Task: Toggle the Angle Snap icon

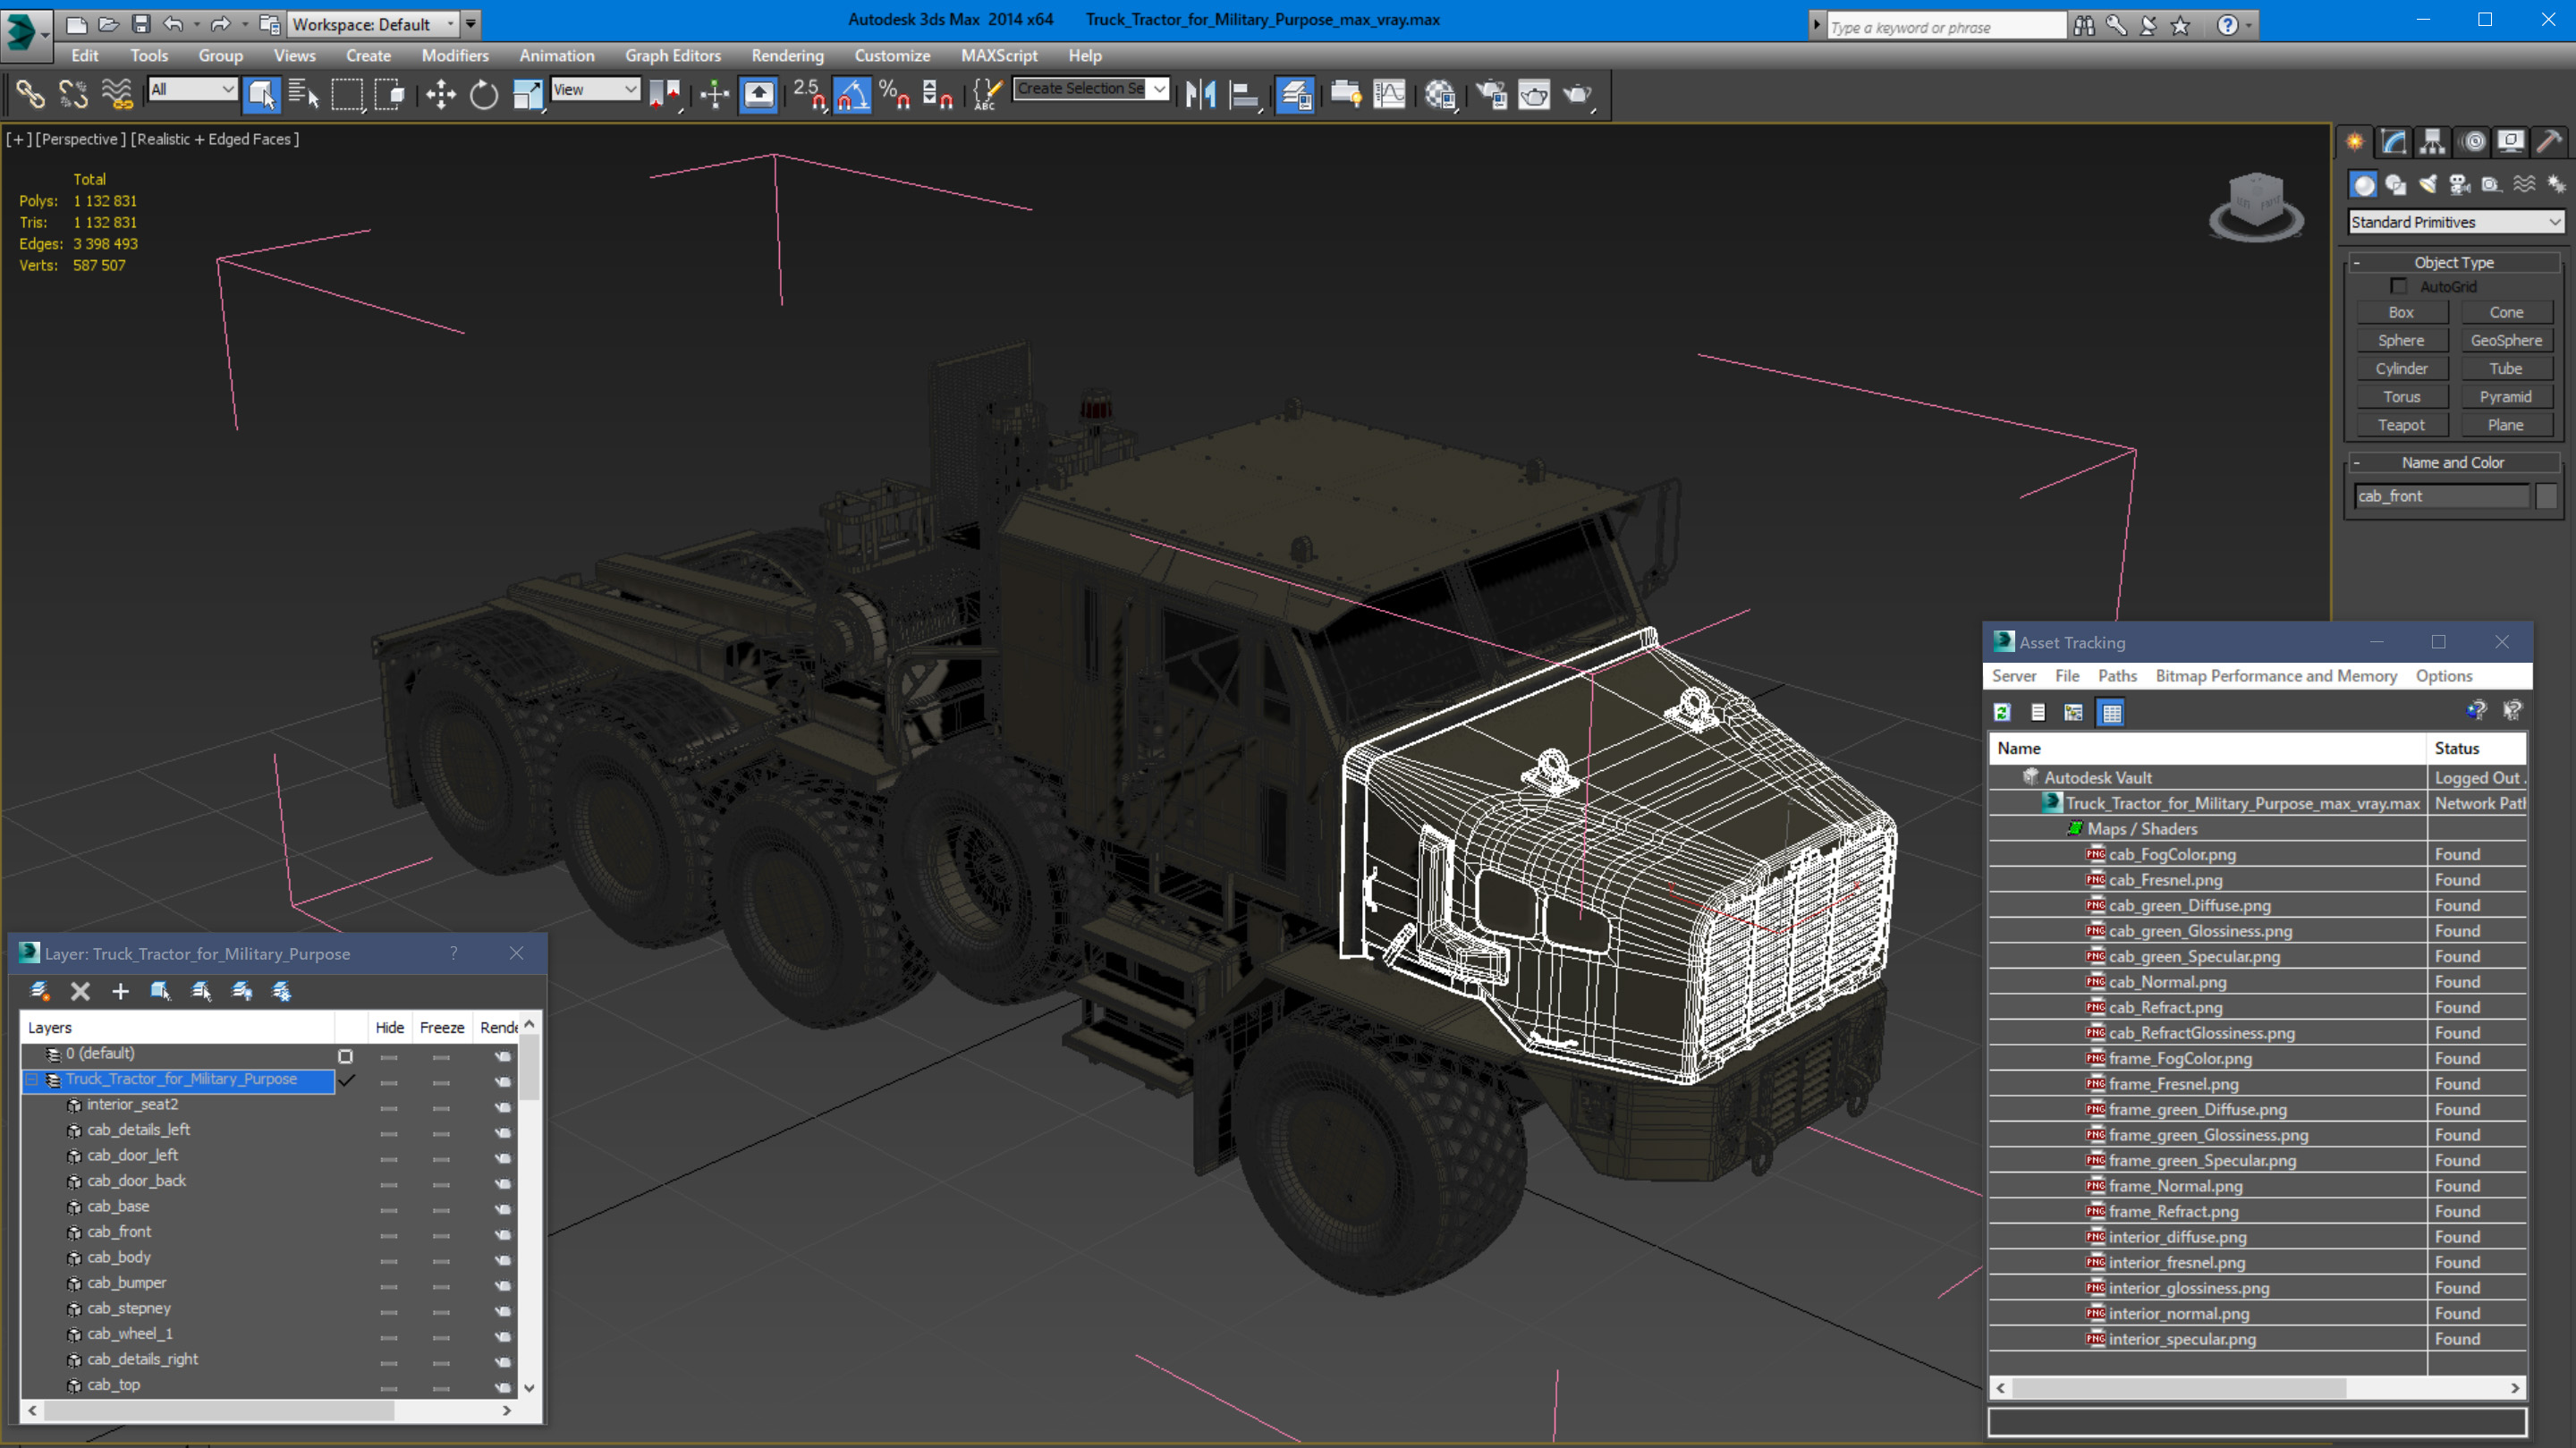Action: (852, 94)
